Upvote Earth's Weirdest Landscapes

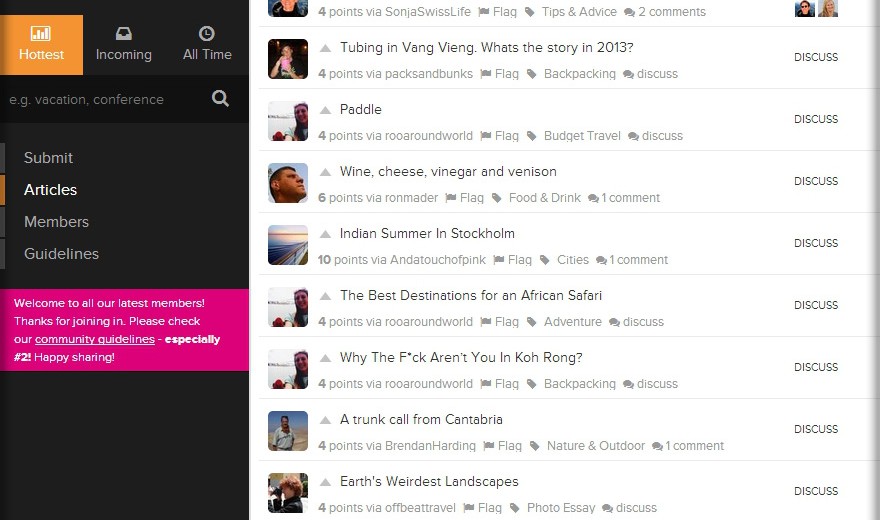point(325,482)
